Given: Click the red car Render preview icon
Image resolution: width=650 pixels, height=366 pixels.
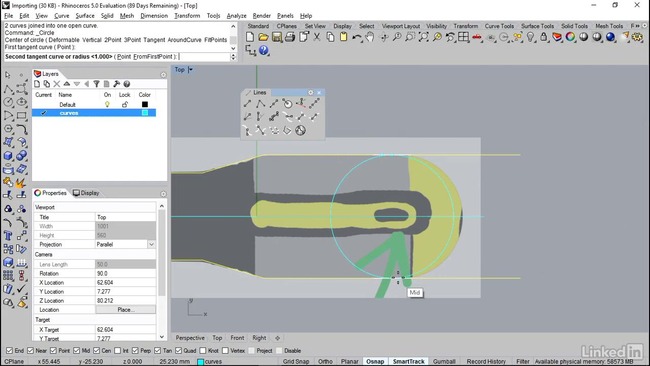Looking at the screenshot, I should pyautogui.click(x=477, y=37).
